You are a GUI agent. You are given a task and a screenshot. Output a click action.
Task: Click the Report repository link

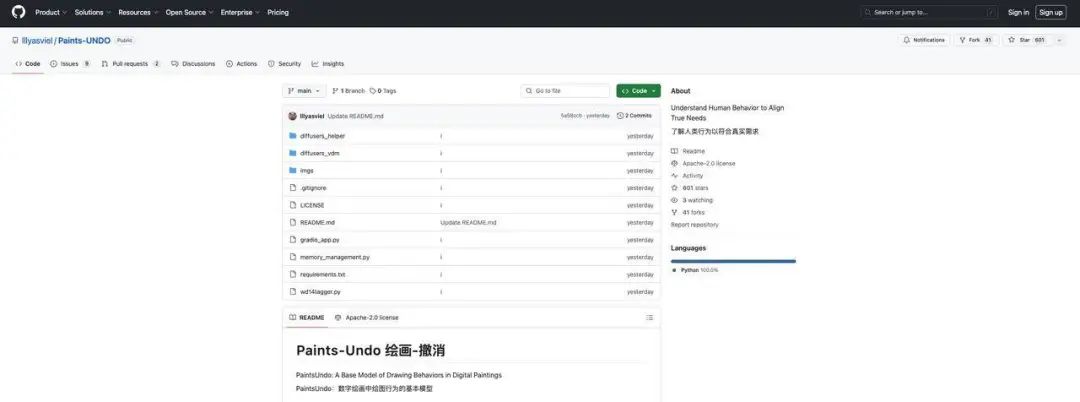click(694, 225)
